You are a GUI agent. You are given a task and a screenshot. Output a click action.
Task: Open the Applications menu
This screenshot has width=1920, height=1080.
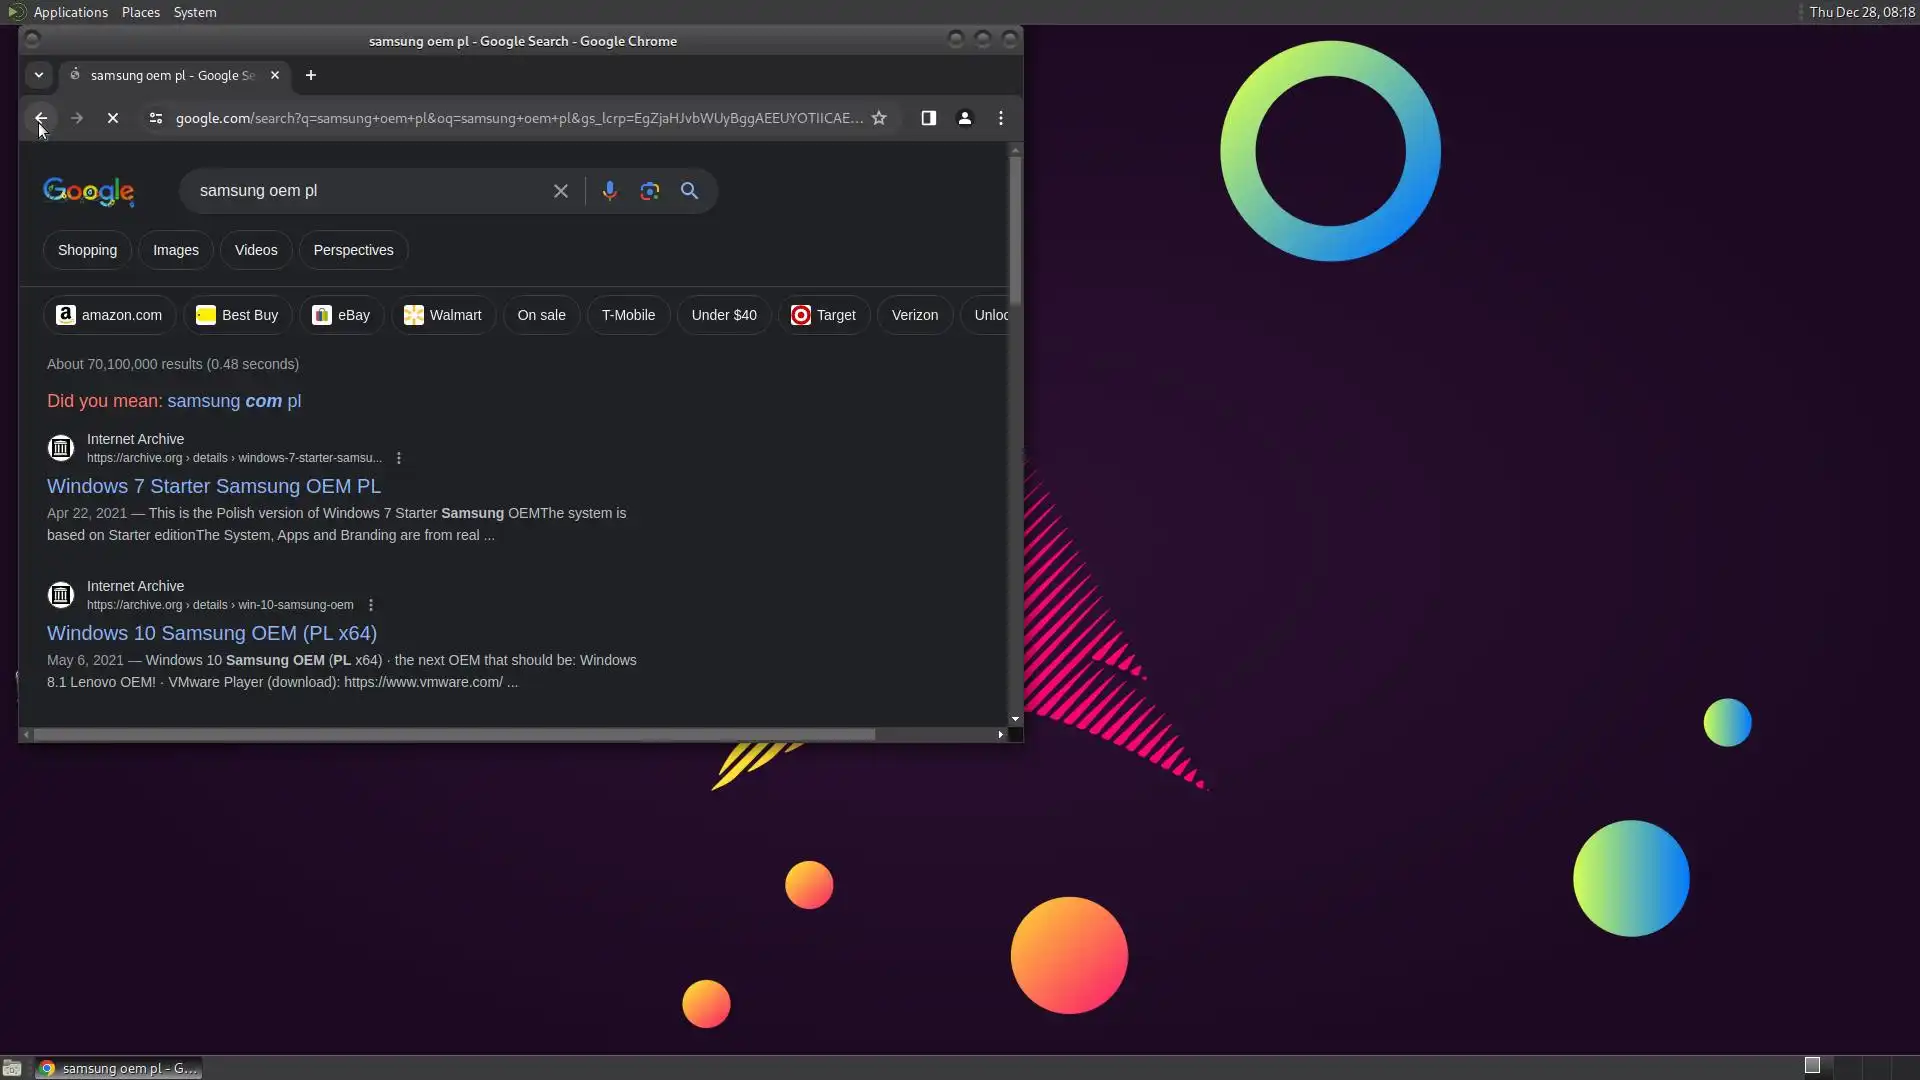point(70,12)
